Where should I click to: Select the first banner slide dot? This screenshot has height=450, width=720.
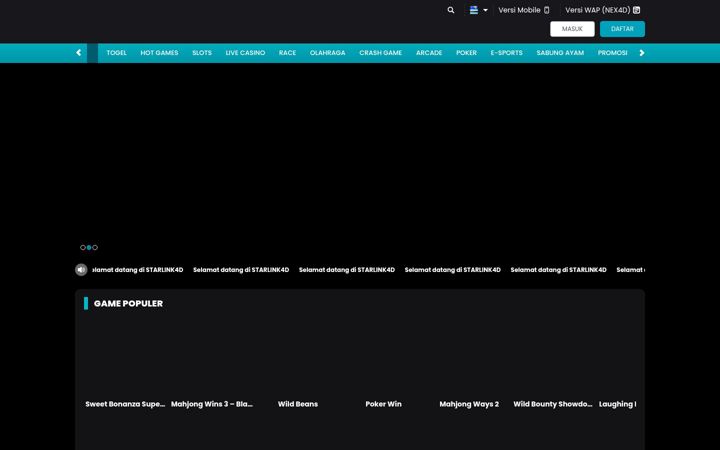click(x=83, y=248)
